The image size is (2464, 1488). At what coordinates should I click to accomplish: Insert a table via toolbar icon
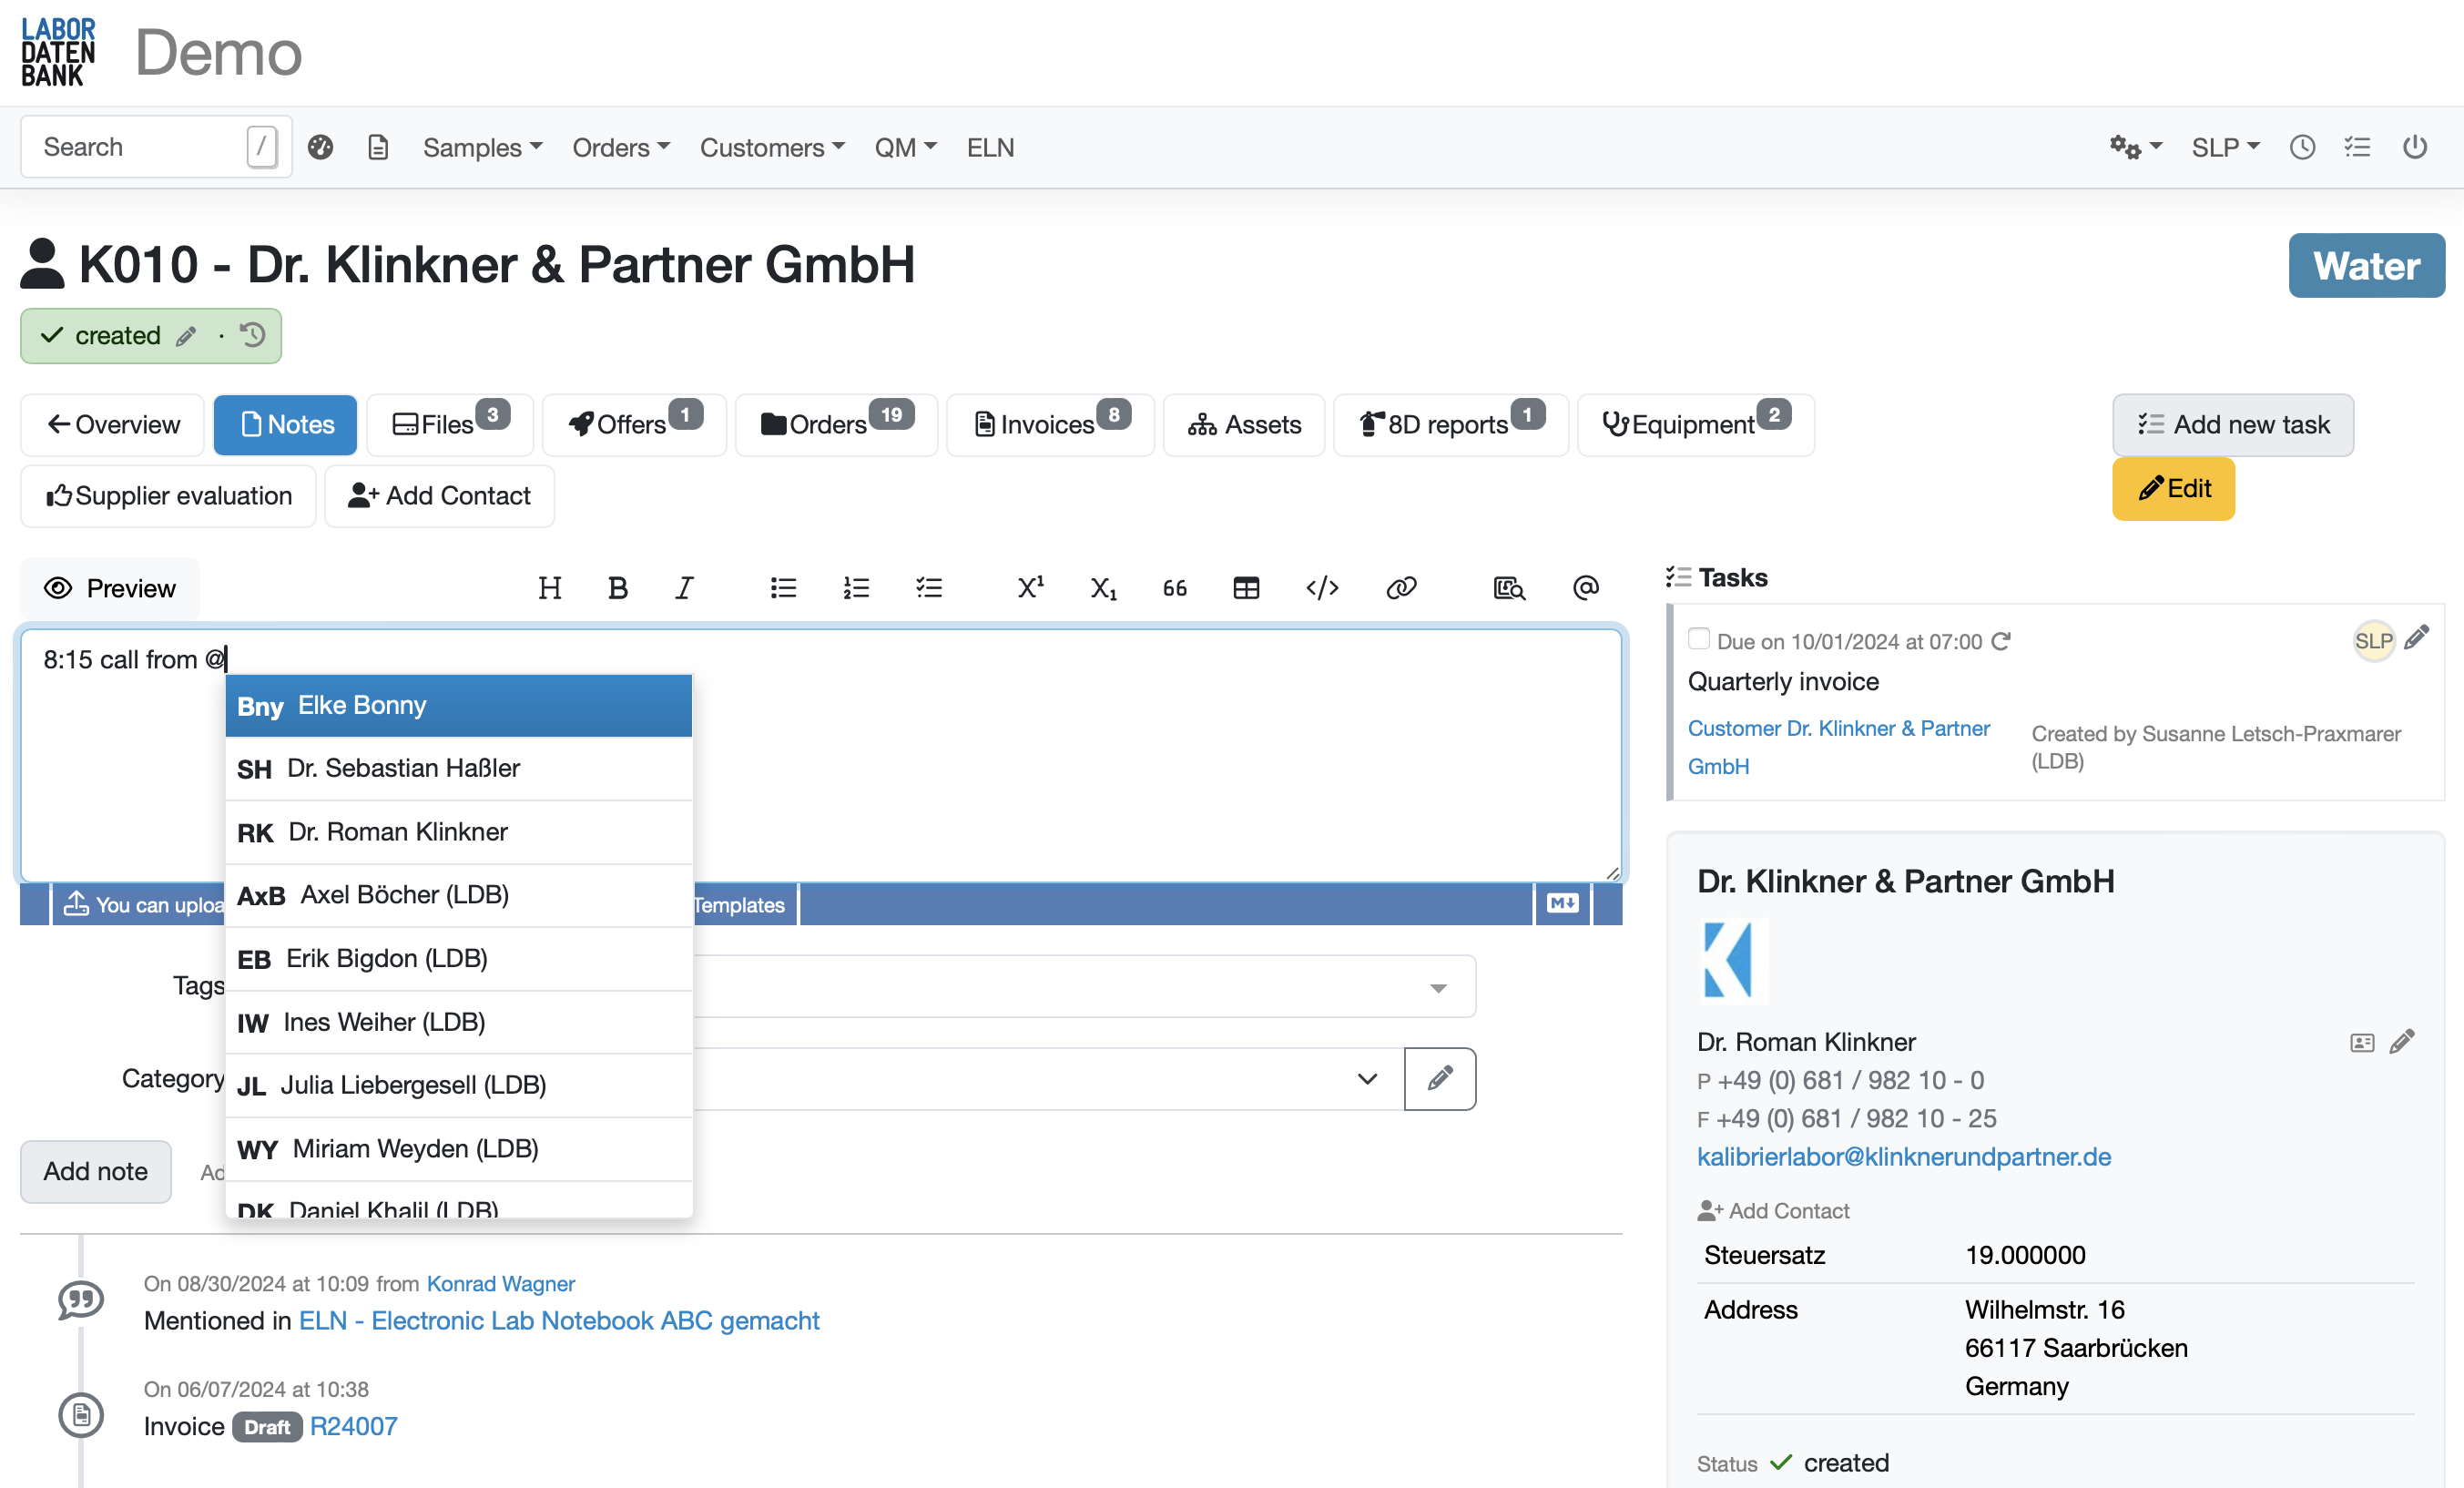(x=1245, y=588)
